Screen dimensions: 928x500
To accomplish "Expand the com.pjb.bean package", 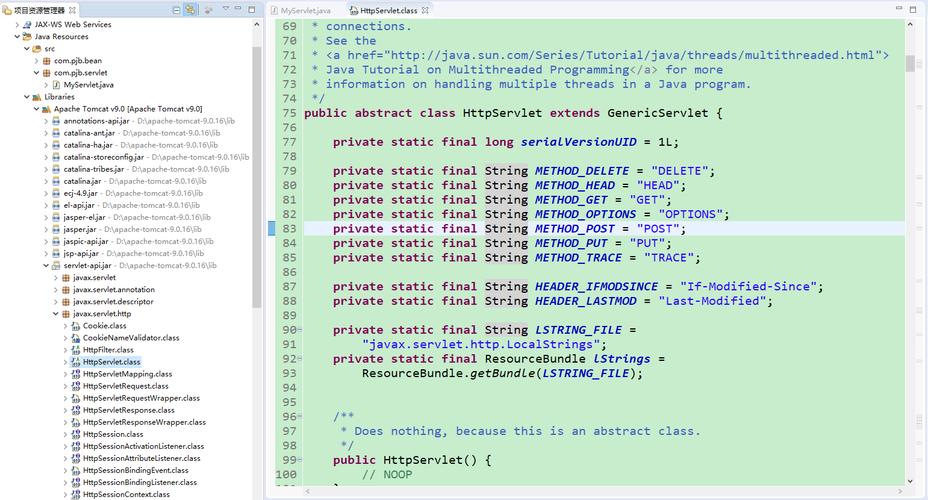I will click(x=36, y=61).
